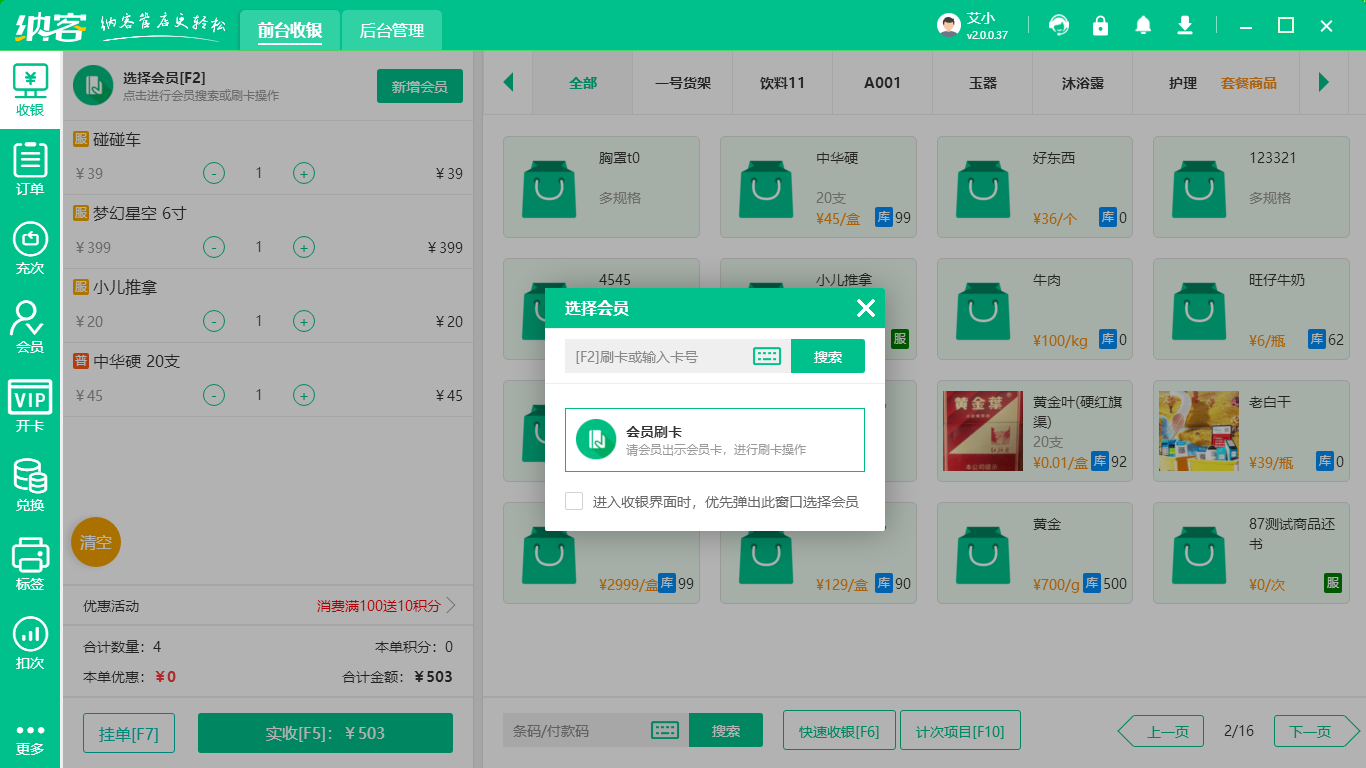The height and width of the screenshot is (768, 1366).
Task: Click the download icon in title bar
Action: pos(1185,25)
